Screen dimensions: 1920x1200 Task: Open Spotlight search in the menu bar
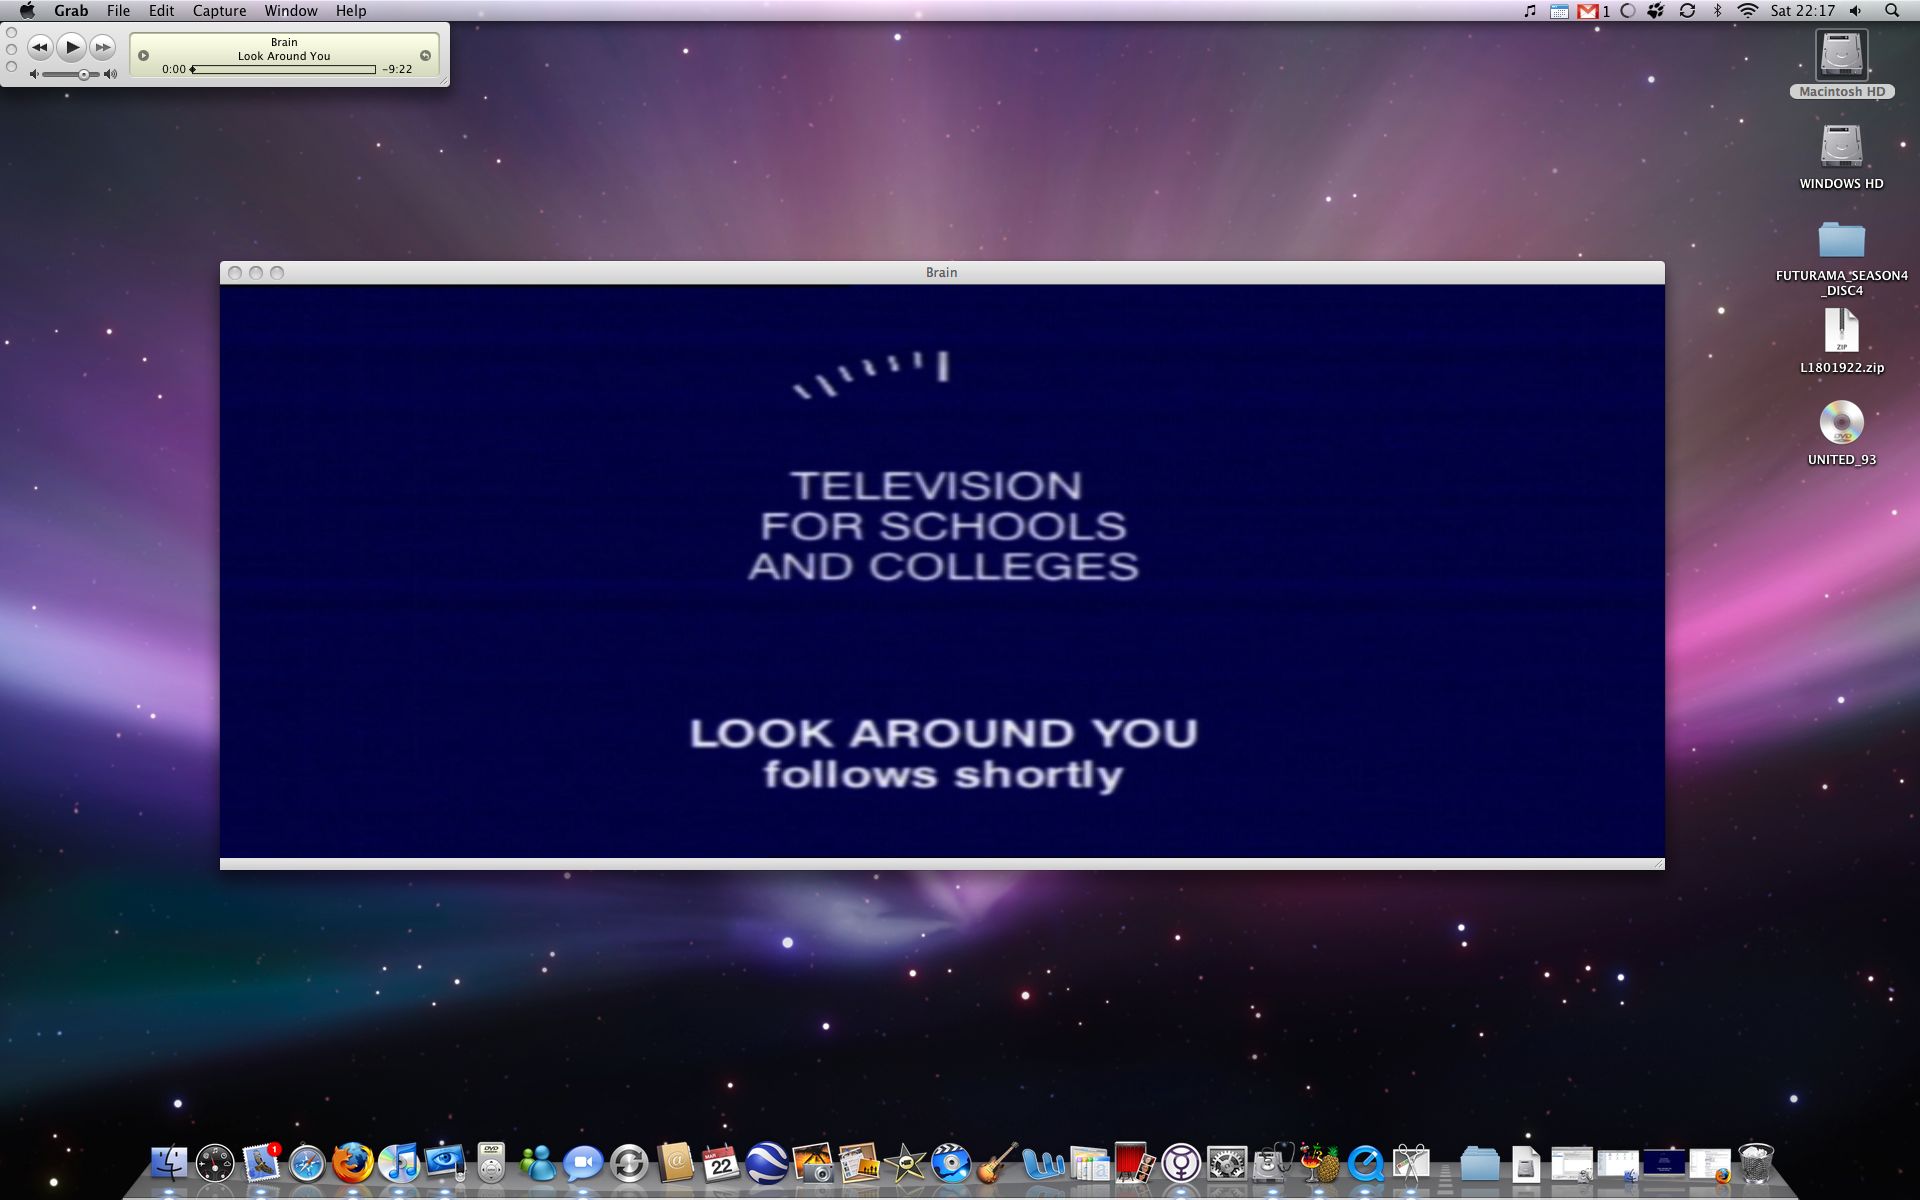1891,11
